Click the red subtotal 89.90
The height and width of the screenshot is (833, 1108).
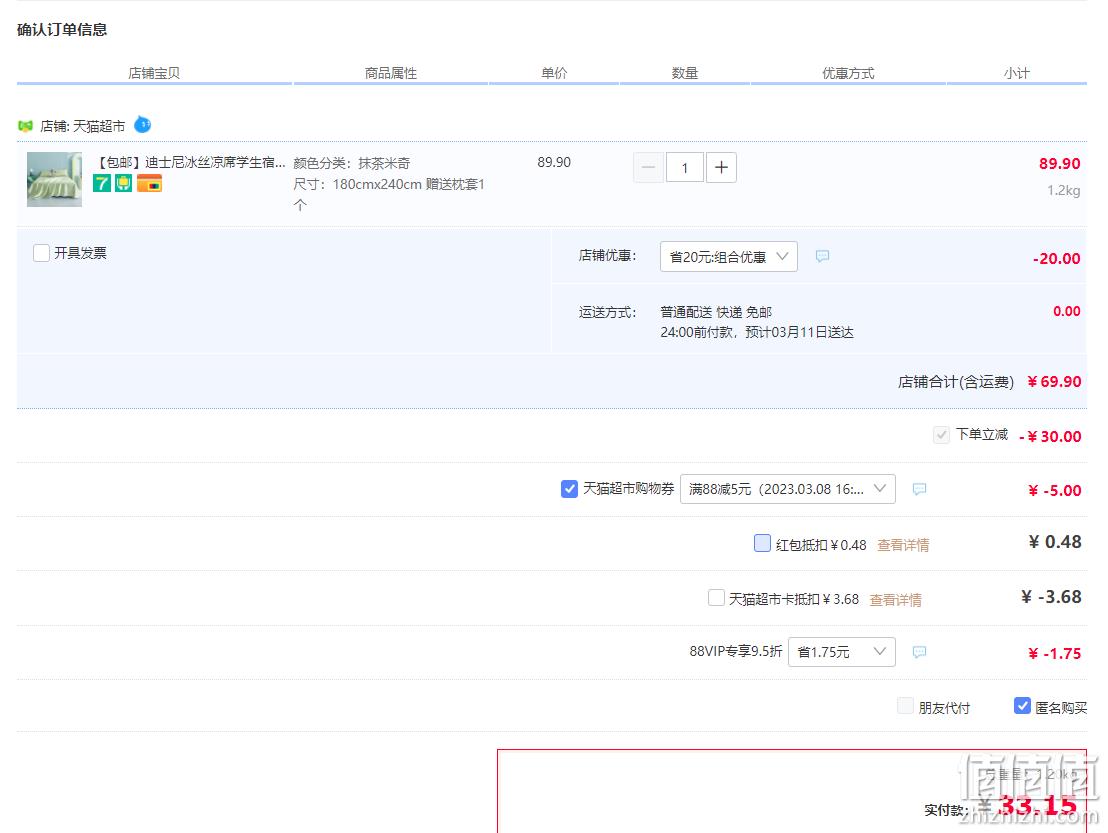1059,164
